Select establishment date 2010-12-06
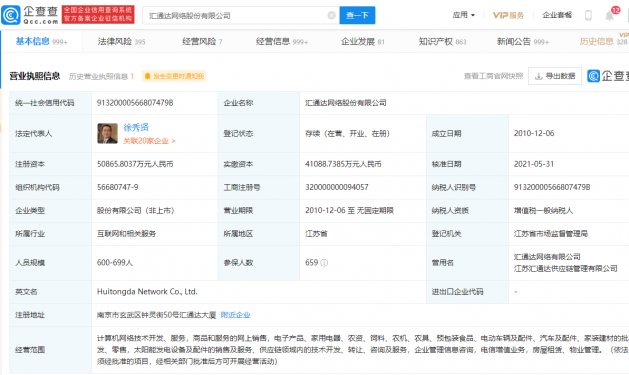This screenshot has width=629, height=375. click(534, 133)
